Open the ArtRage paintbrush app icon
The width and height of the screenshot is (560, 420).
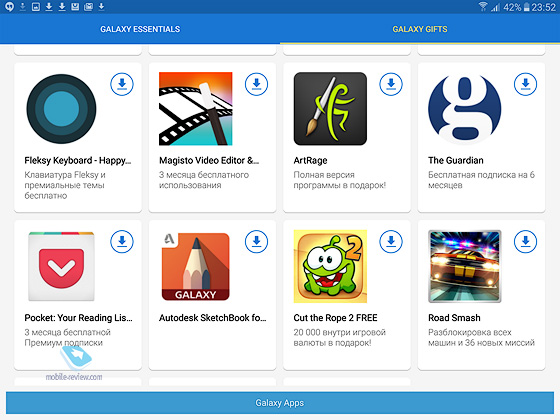[330, 109]
